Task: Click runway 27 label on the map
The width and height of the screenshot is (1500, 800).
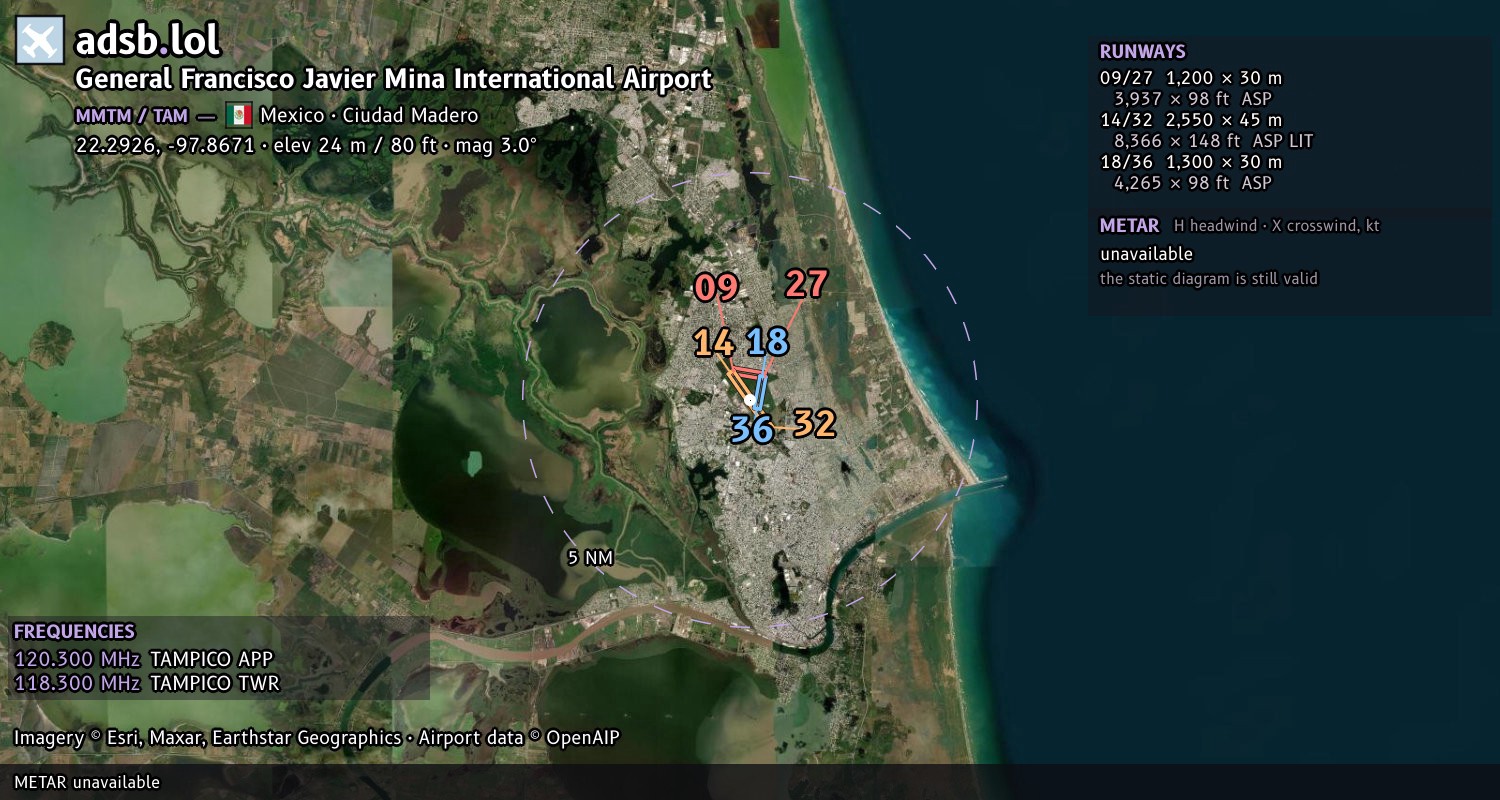Action: click(806, 284)
